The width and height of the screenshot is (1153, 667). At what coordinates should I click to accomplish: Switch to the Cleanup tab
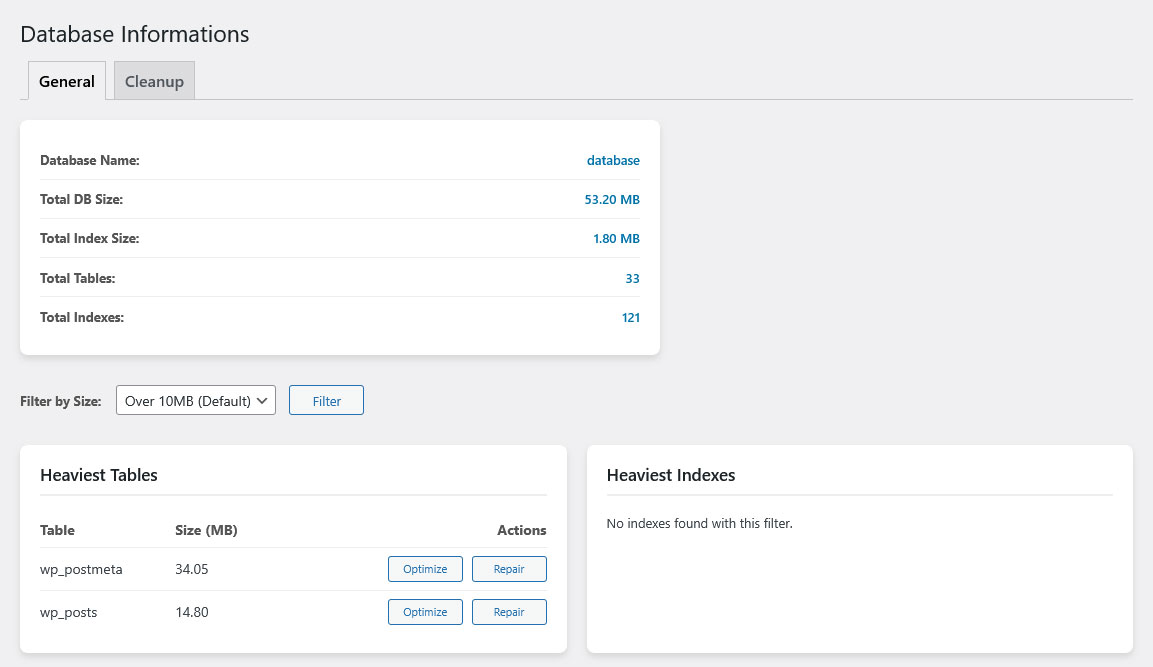pyautogui.click(x=154, y=81)
